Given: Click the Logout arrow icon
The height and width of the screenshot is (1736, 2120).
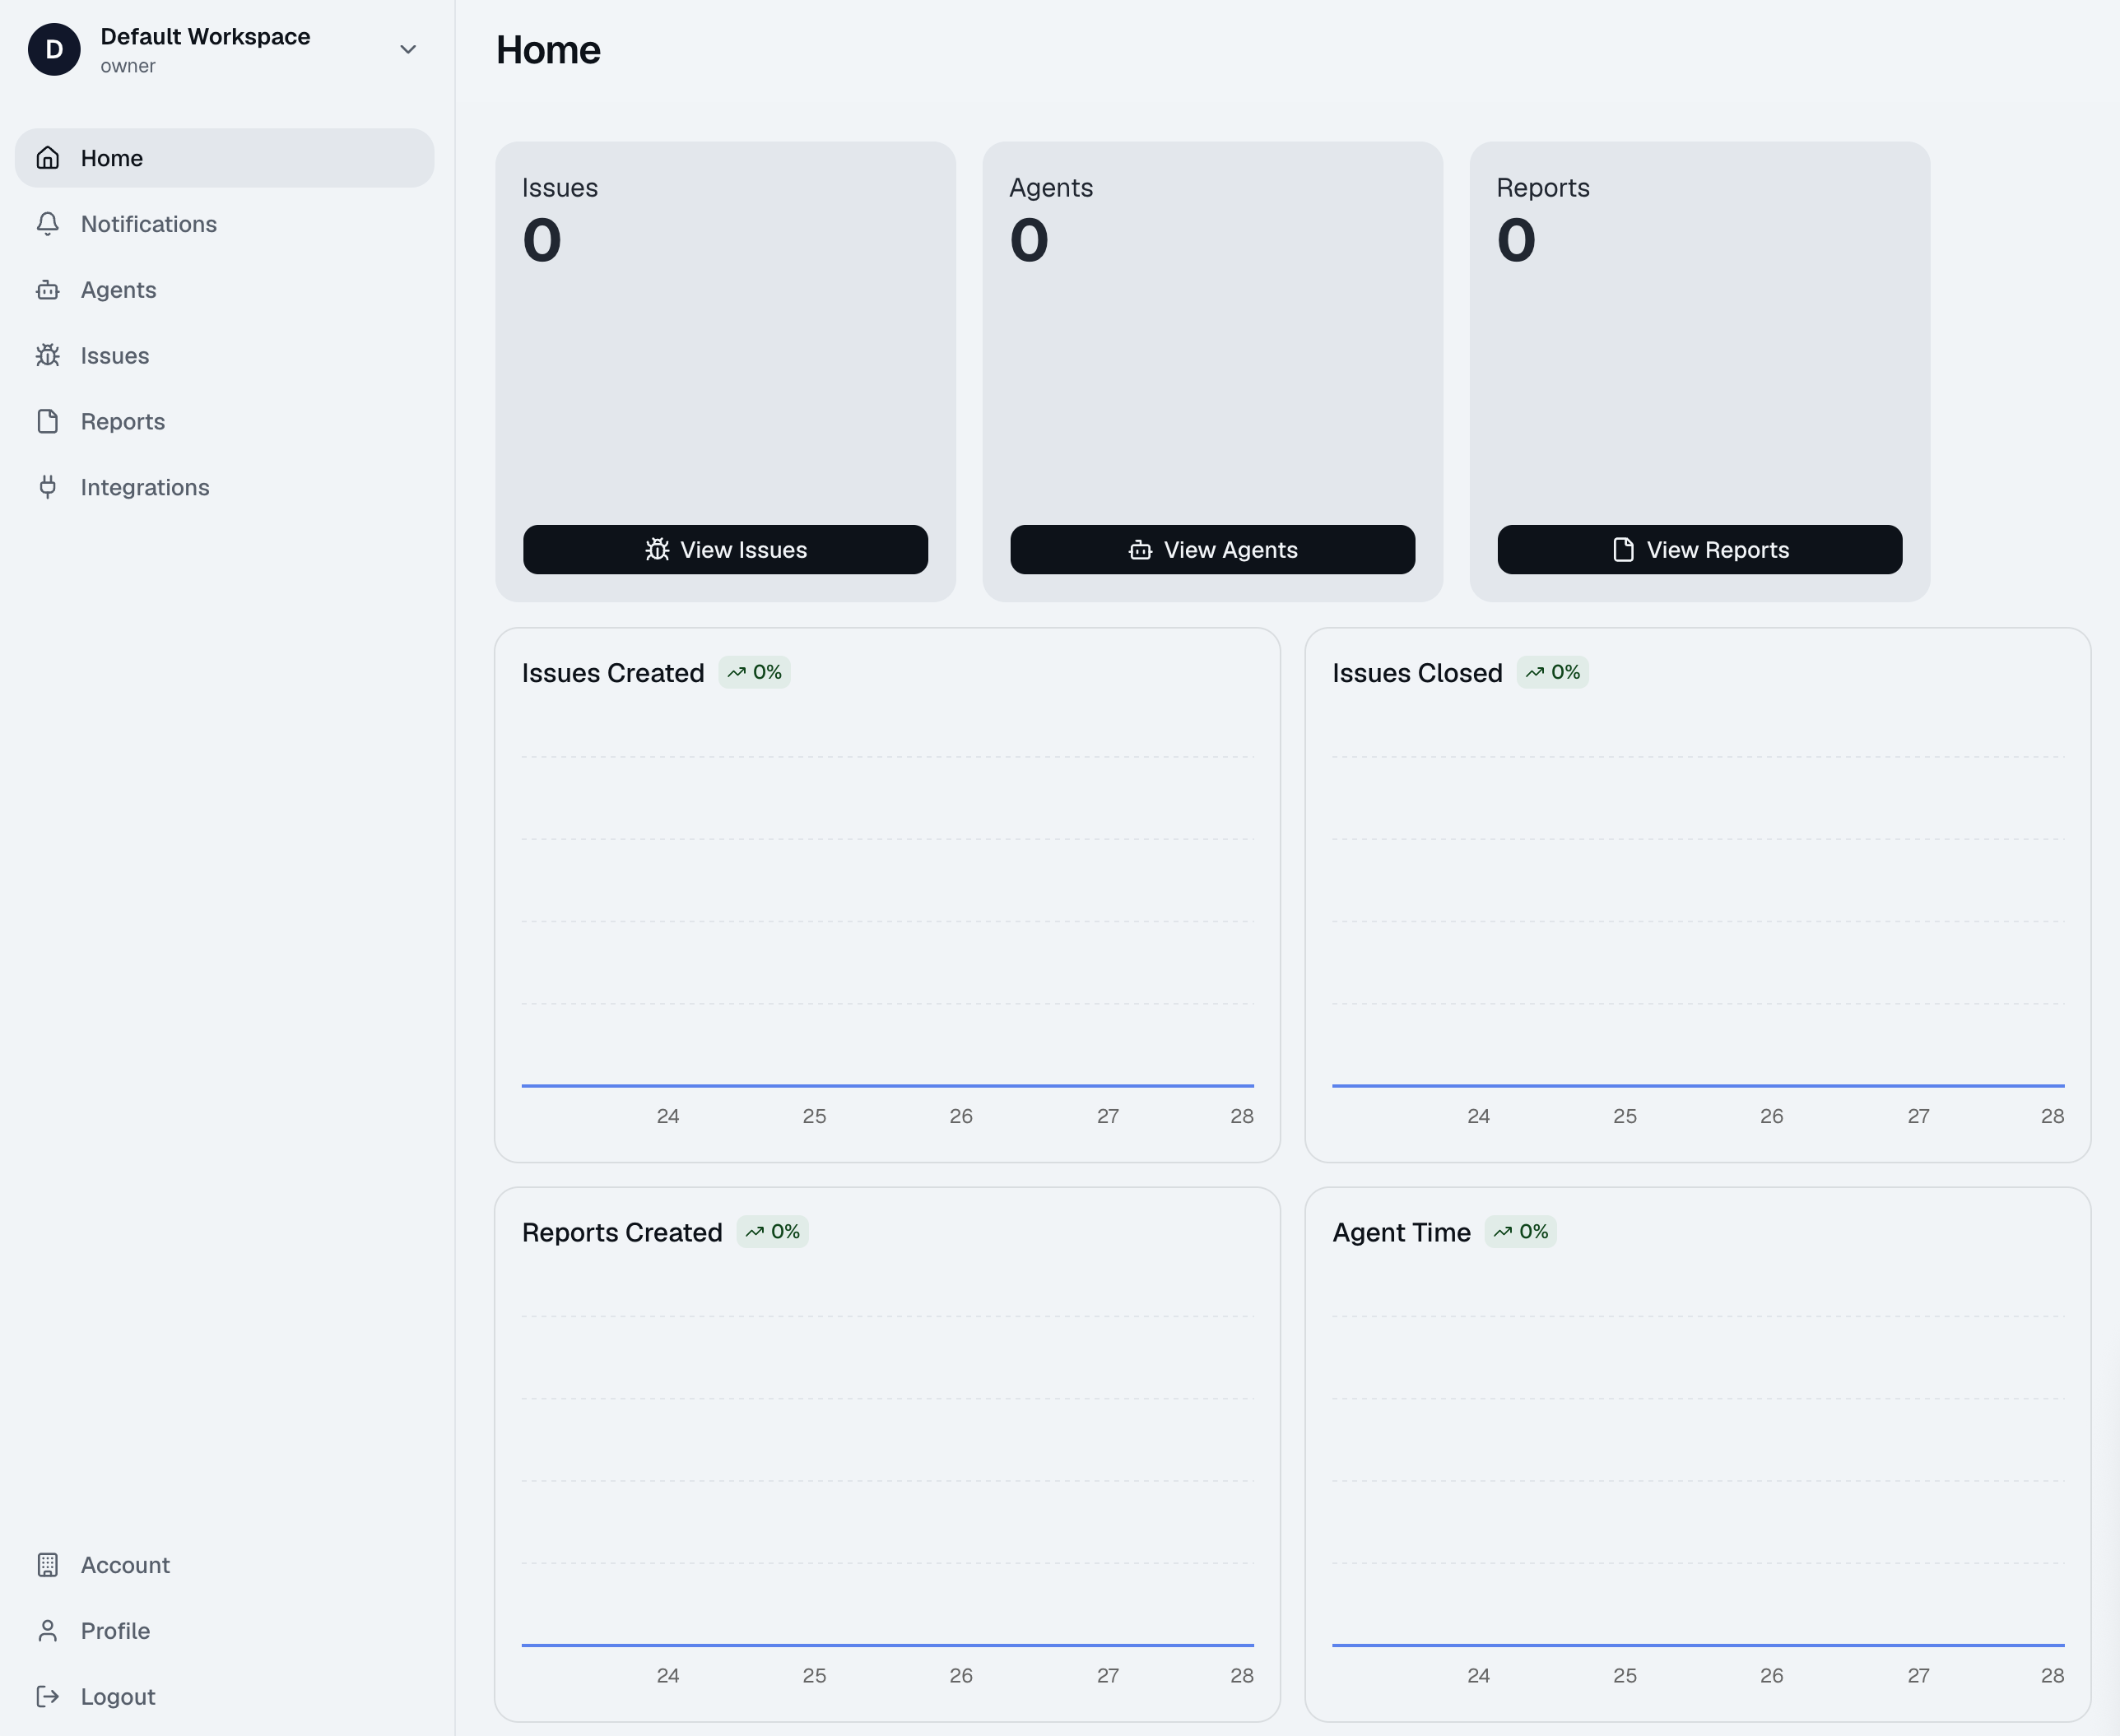Looking at the screenshot, I should [x=48, y=1697].
